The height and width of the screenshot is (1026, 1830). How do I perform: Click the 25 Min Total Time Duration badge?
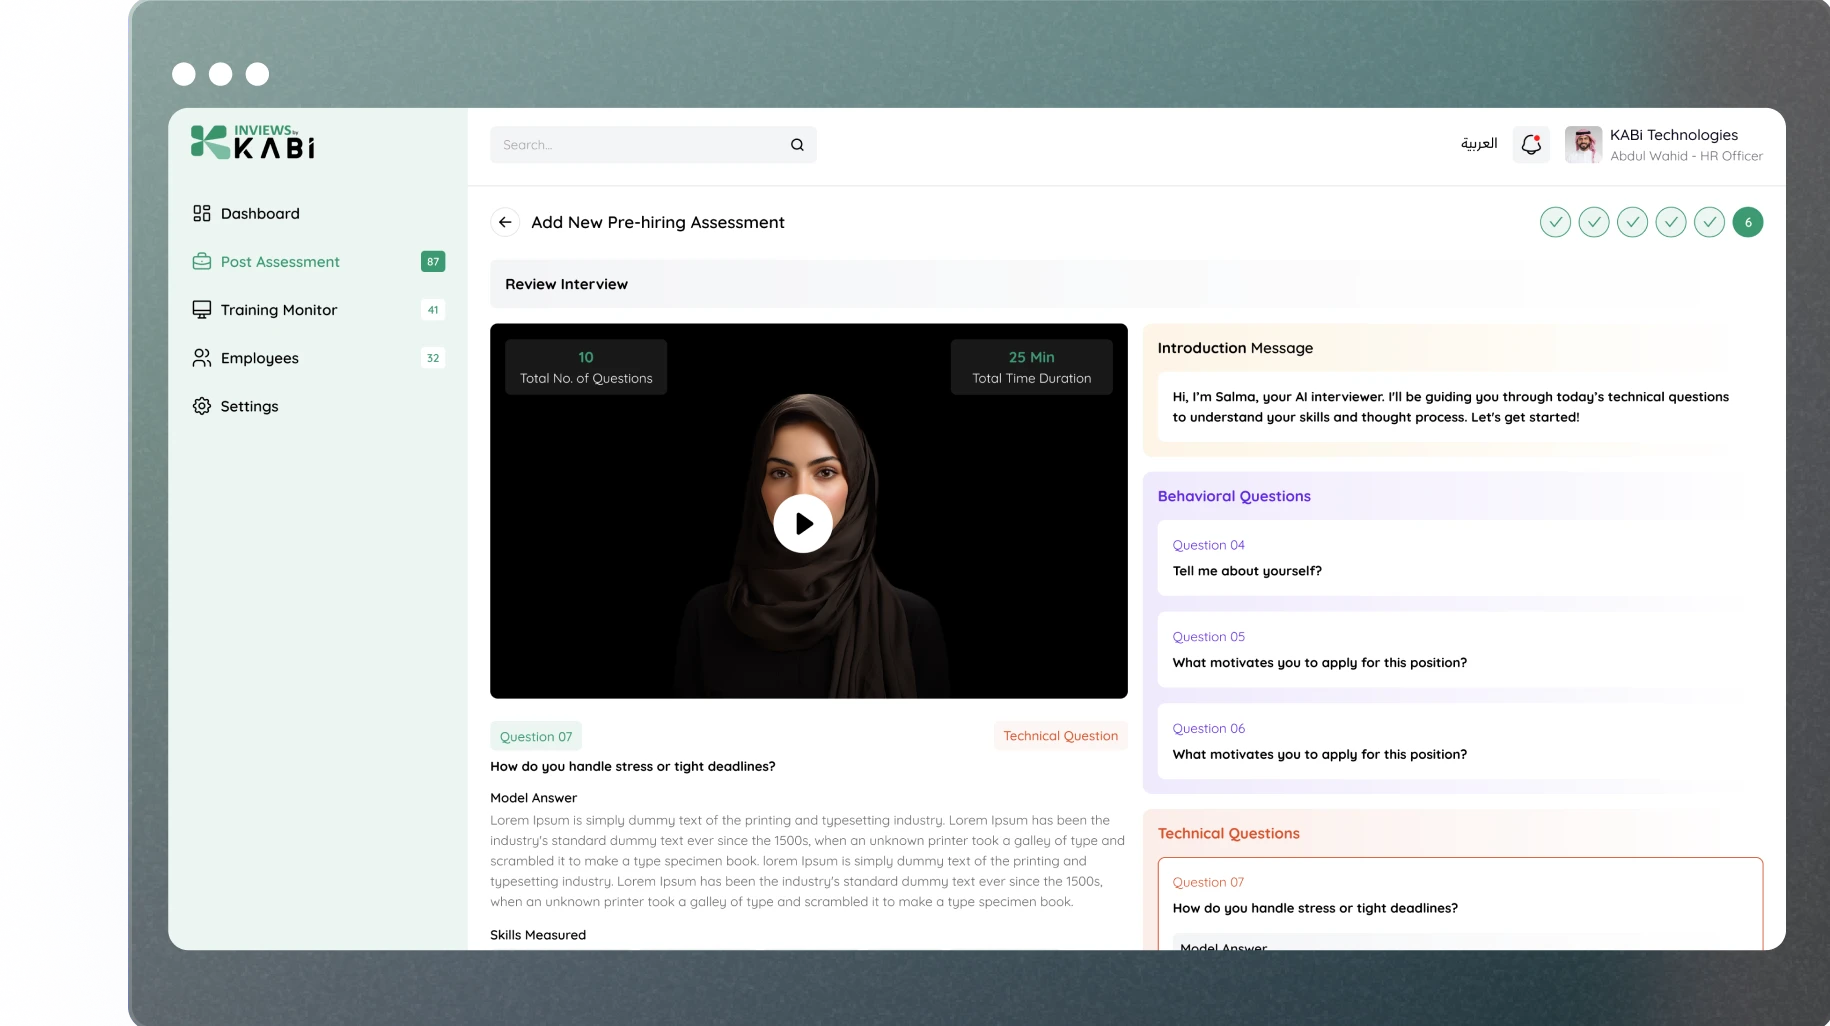1031,367
